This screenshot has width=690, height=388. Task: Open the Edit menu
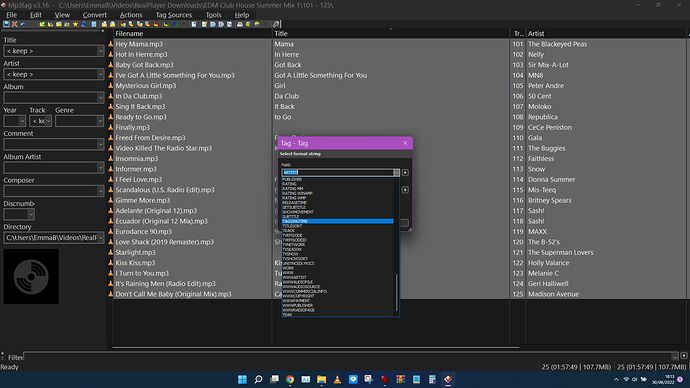(36, 15)
